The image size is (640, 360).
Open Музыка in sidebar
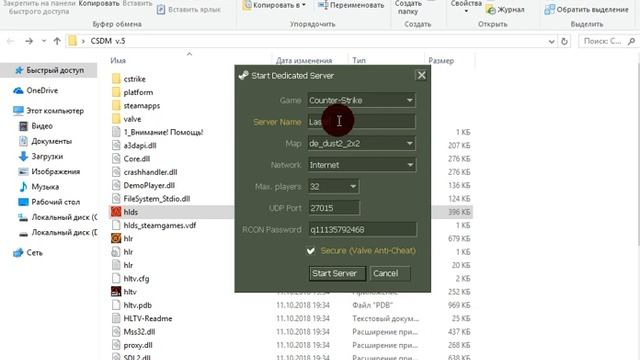39,187
